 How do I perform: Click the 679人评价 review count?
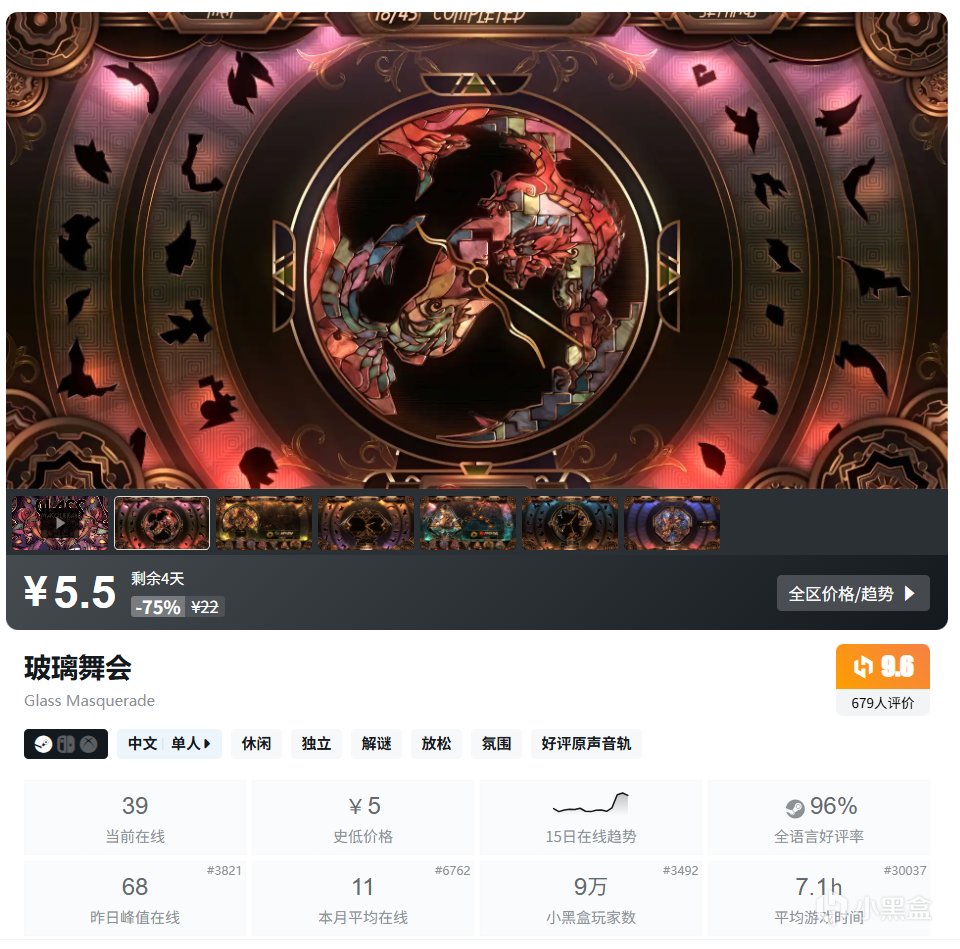pyautogui.click(x=882, y=703)
